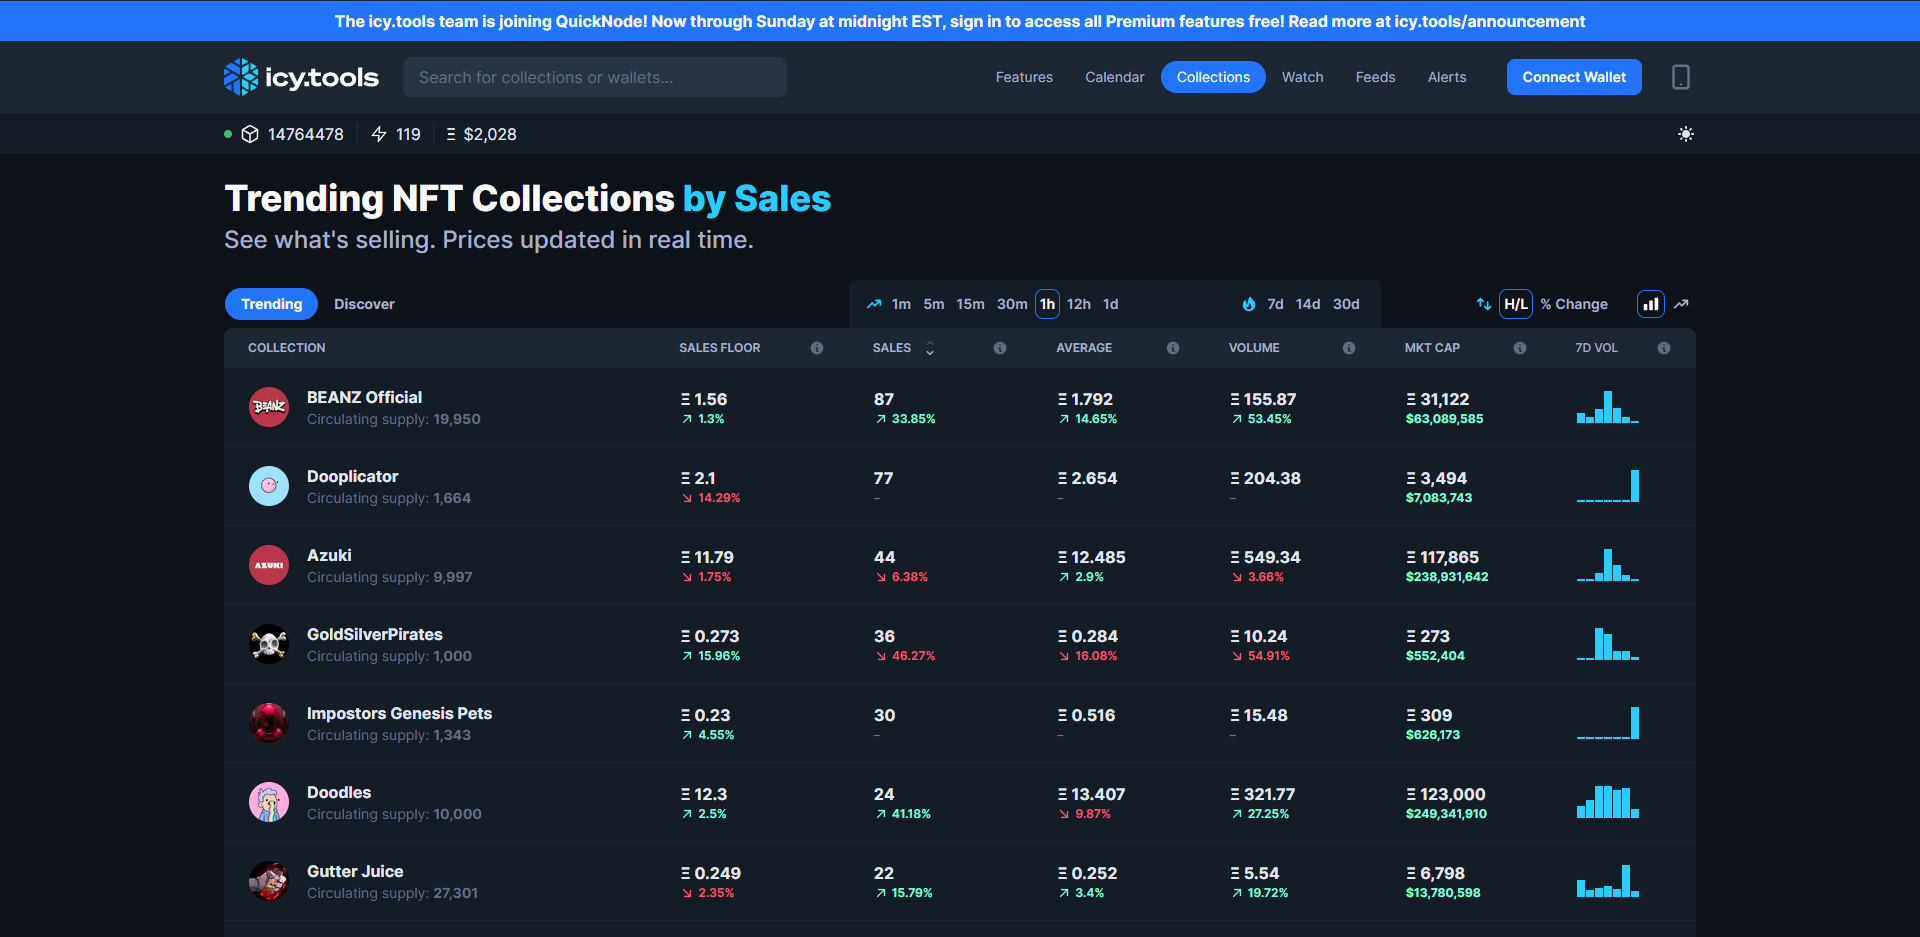Click the Connect Wallet button
1920x937 pixels.
1574,77
